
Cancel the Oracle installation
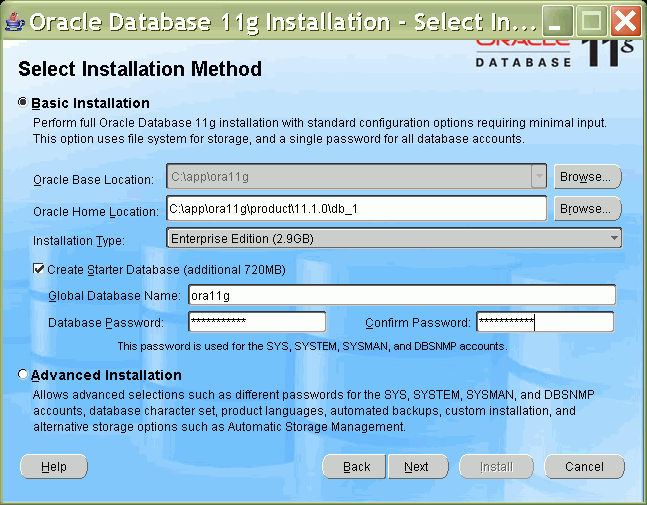coord(584,467)
